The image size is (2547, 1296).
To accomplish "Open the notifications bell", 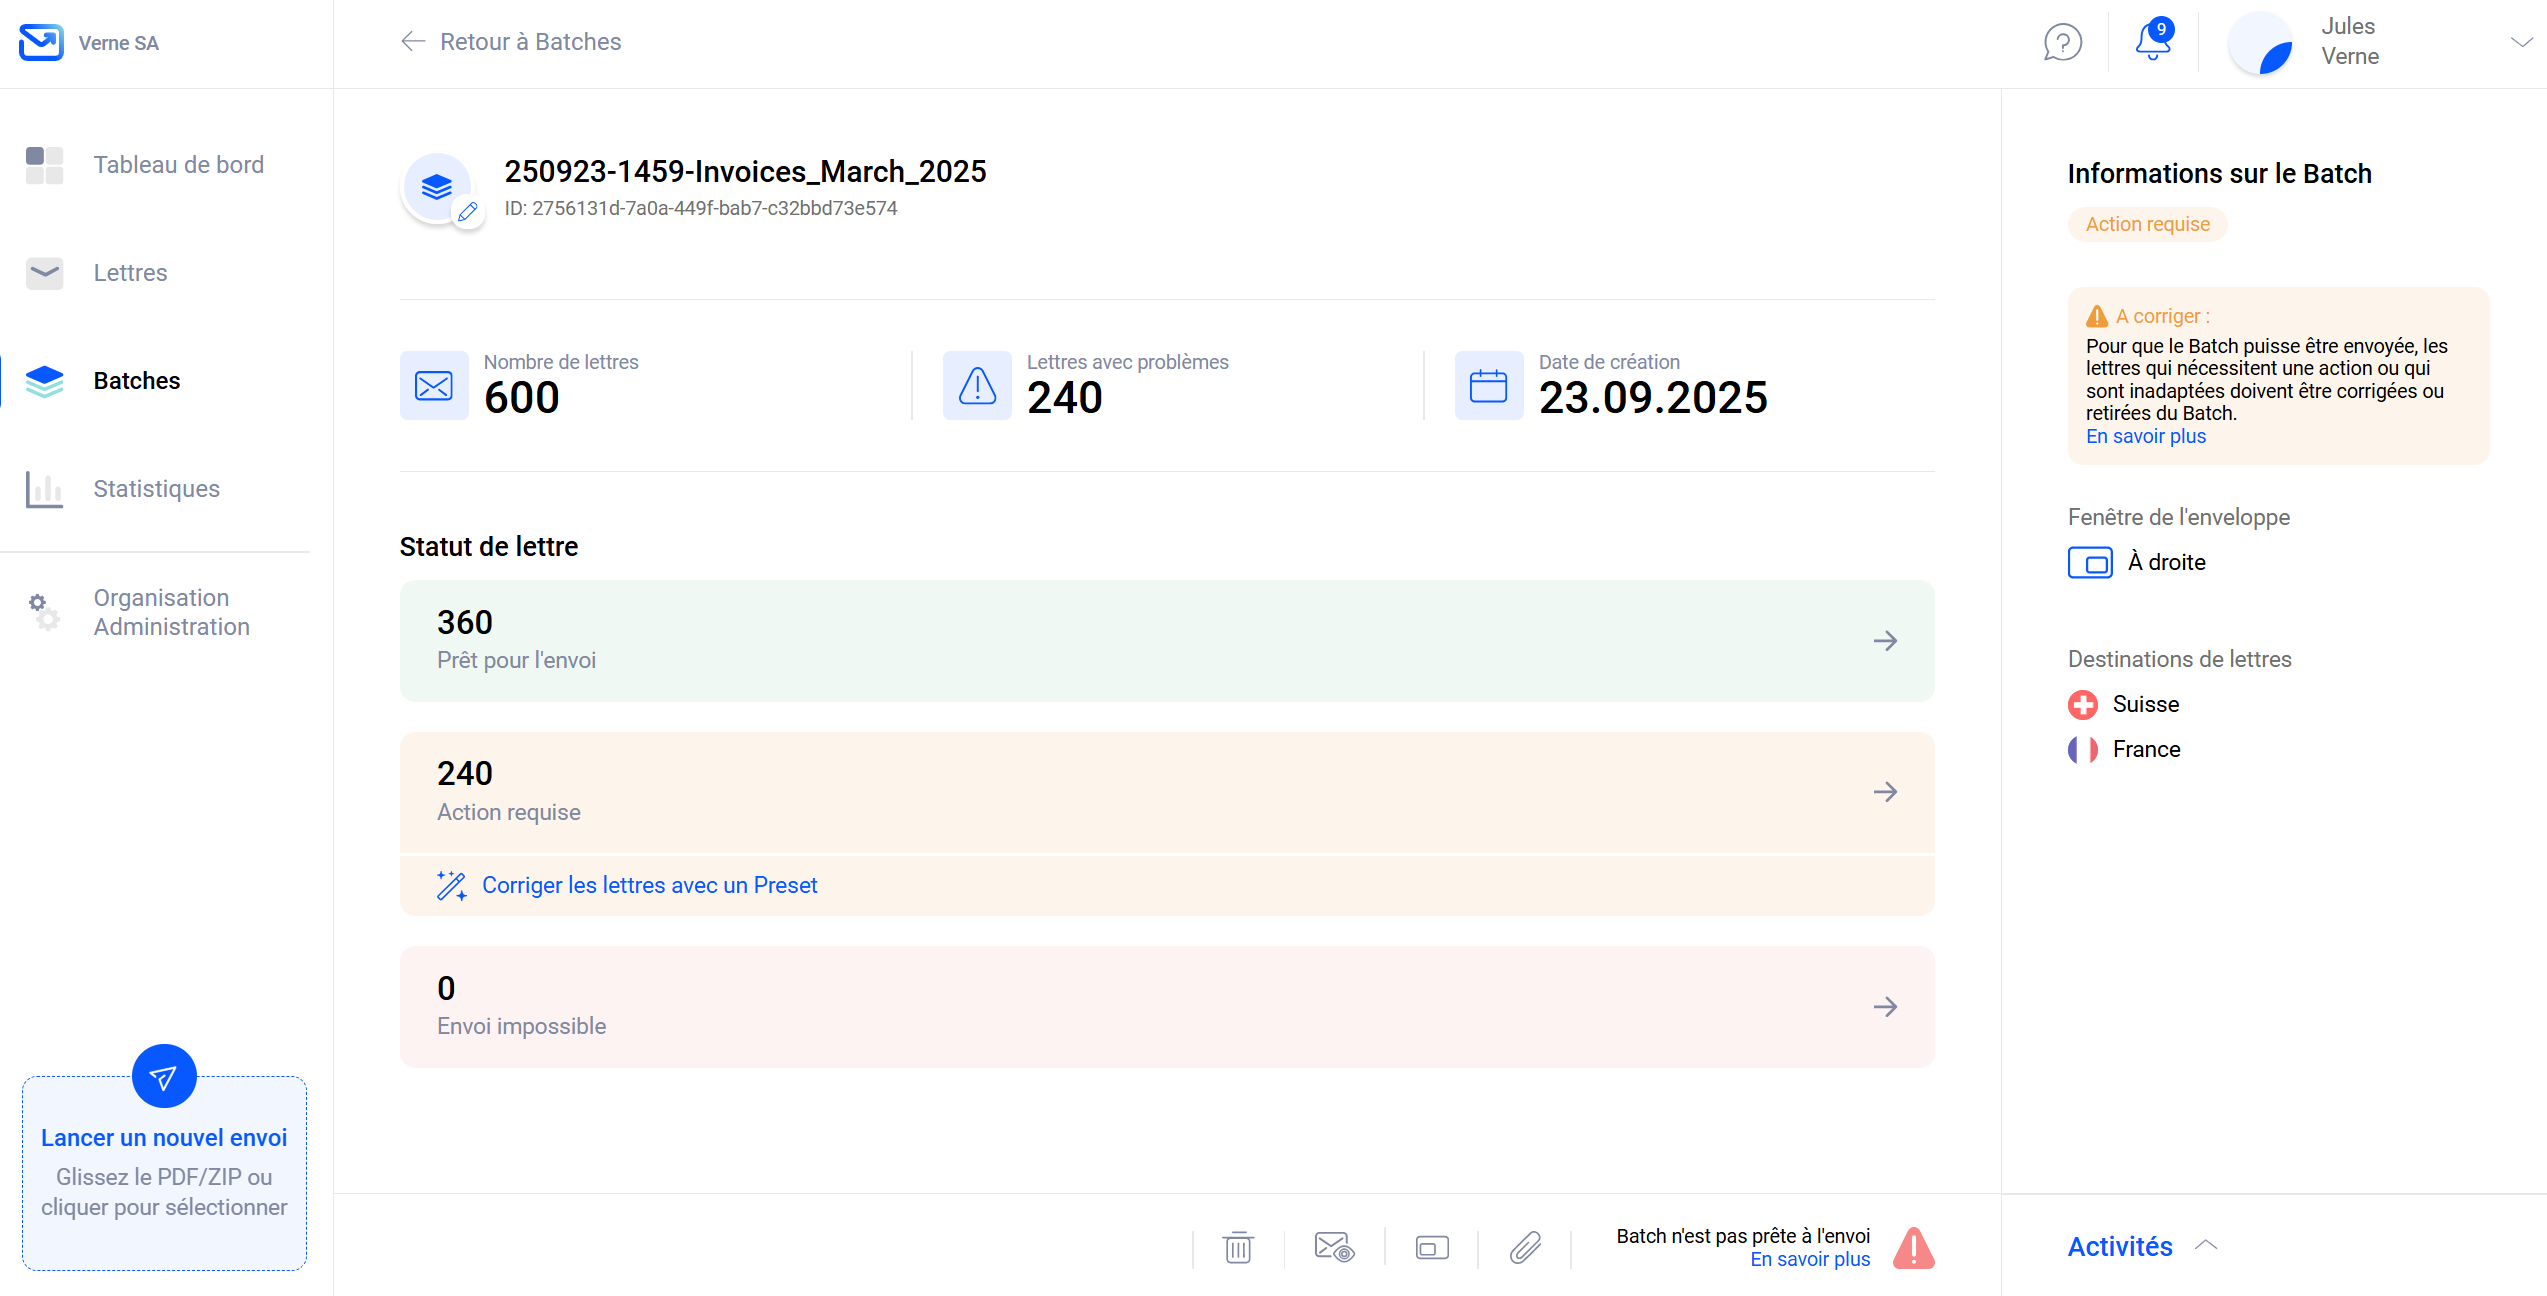I will (2153, 42).
